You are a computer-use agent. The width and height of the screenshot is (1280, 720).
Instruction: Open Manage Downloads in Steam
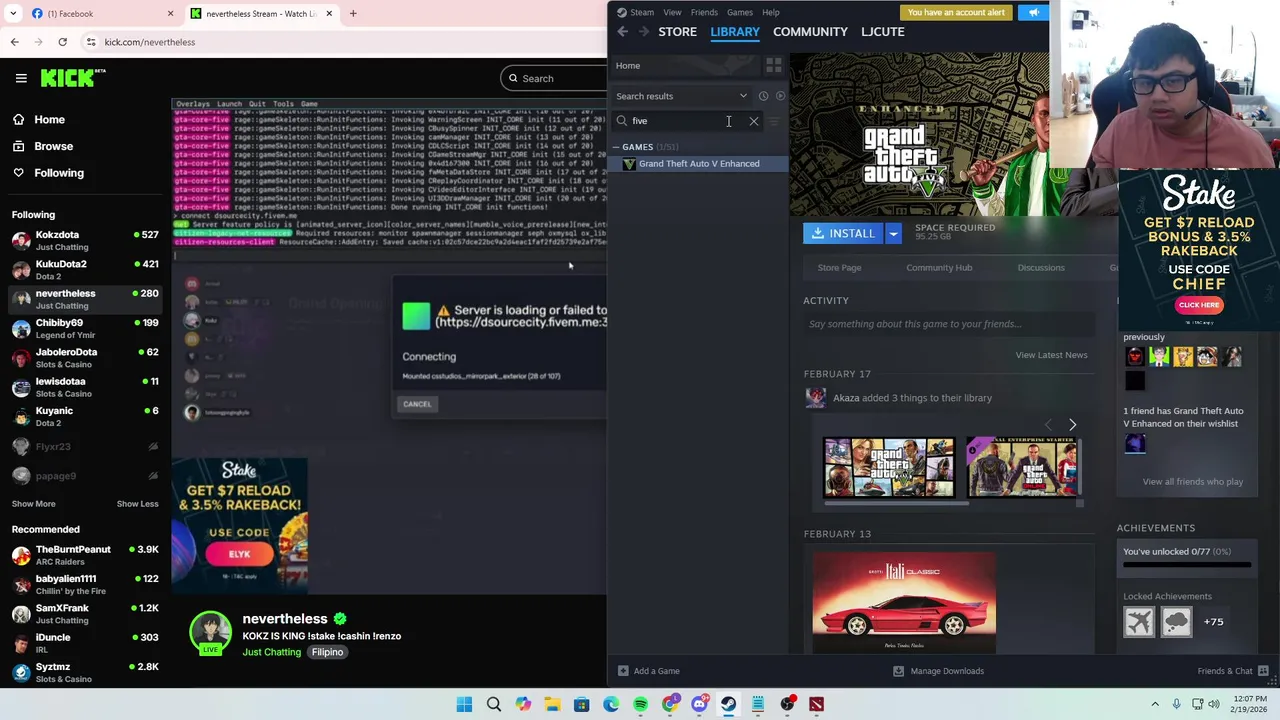tap(938, 671)
